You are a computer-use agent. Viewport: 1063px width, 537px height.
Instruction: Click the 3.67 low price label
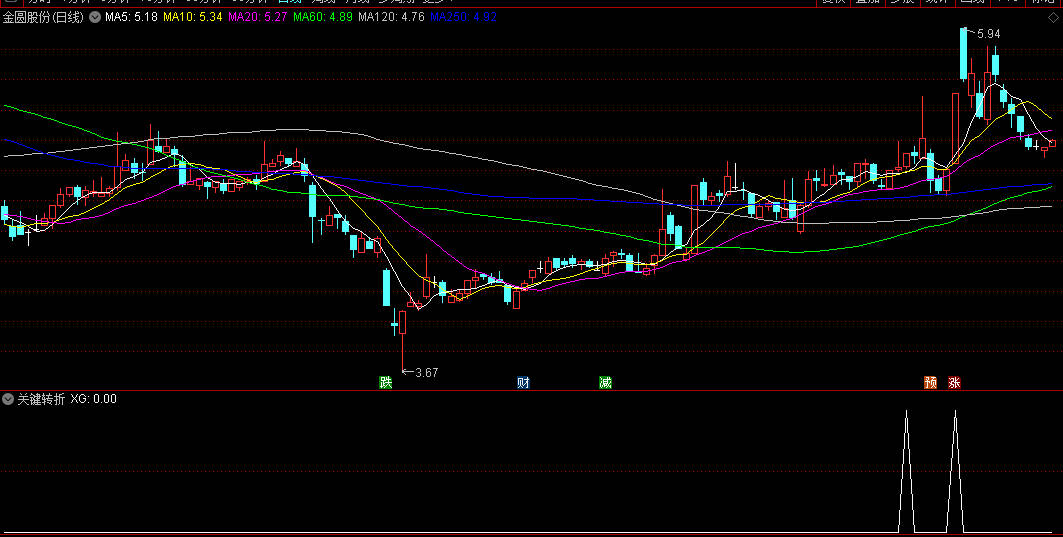click(x=426, y=372)
